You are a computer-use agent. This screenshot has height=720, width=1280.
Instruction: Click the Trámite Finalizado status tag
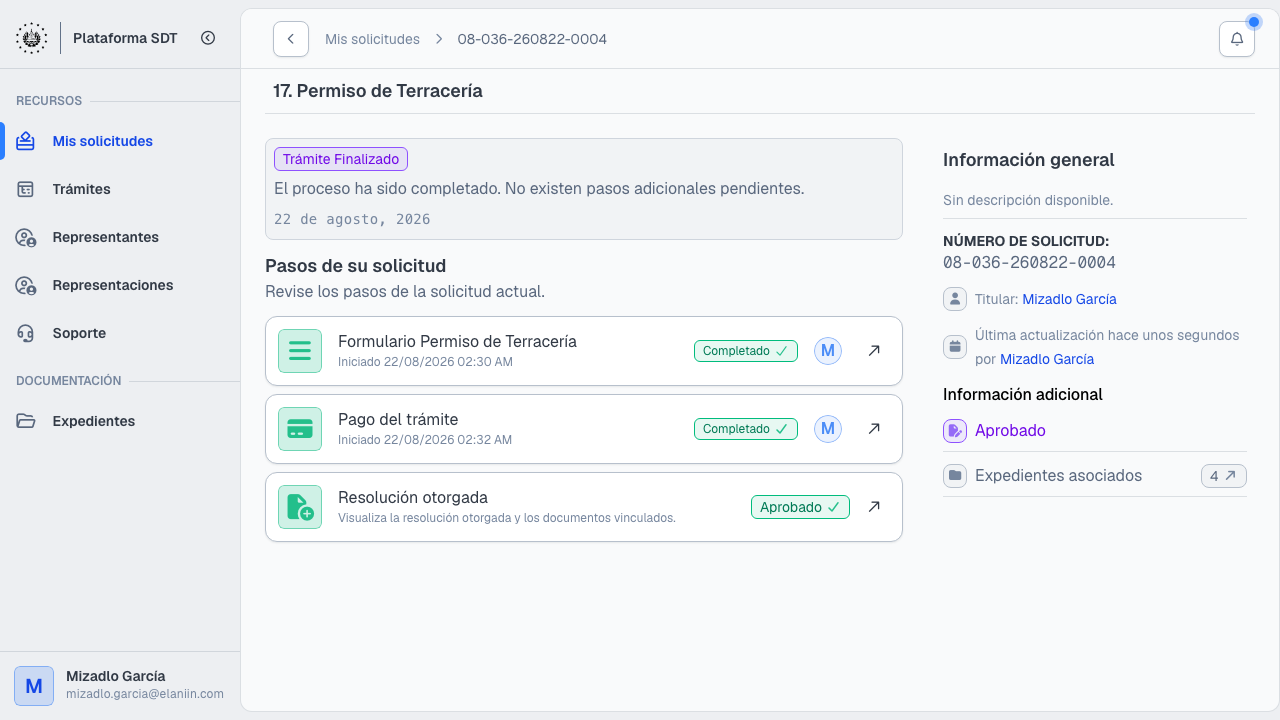tap(341, 159)
